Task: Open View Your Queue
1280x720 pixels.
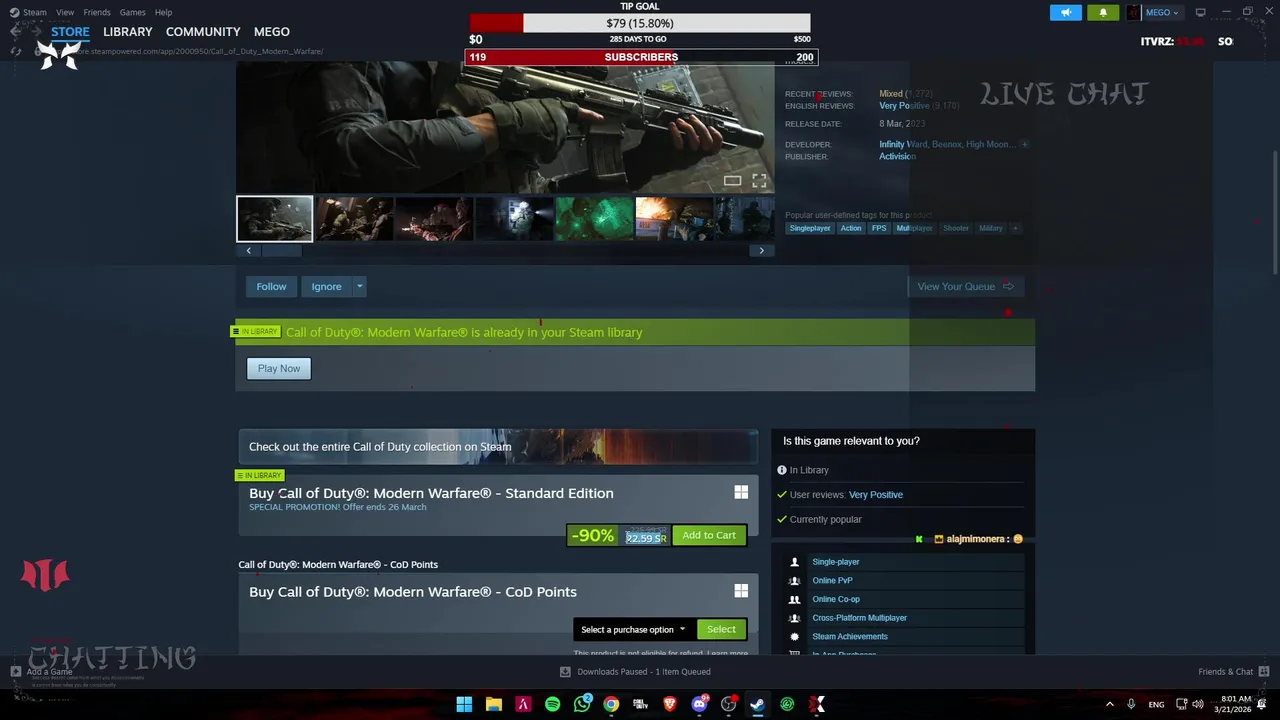Action: 965,287
